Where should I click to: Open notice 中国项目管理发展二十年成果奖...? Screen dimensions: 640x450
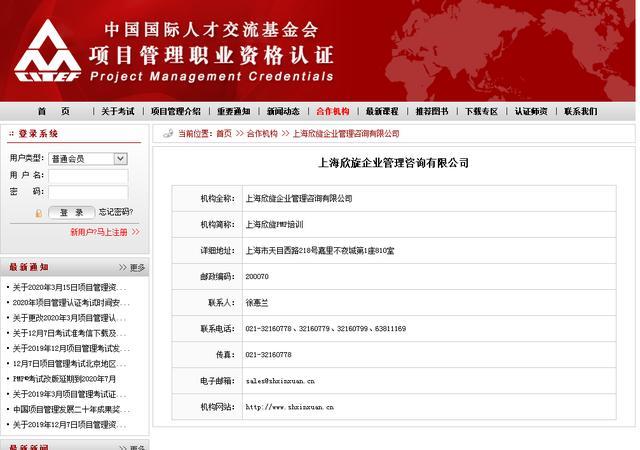69,409
